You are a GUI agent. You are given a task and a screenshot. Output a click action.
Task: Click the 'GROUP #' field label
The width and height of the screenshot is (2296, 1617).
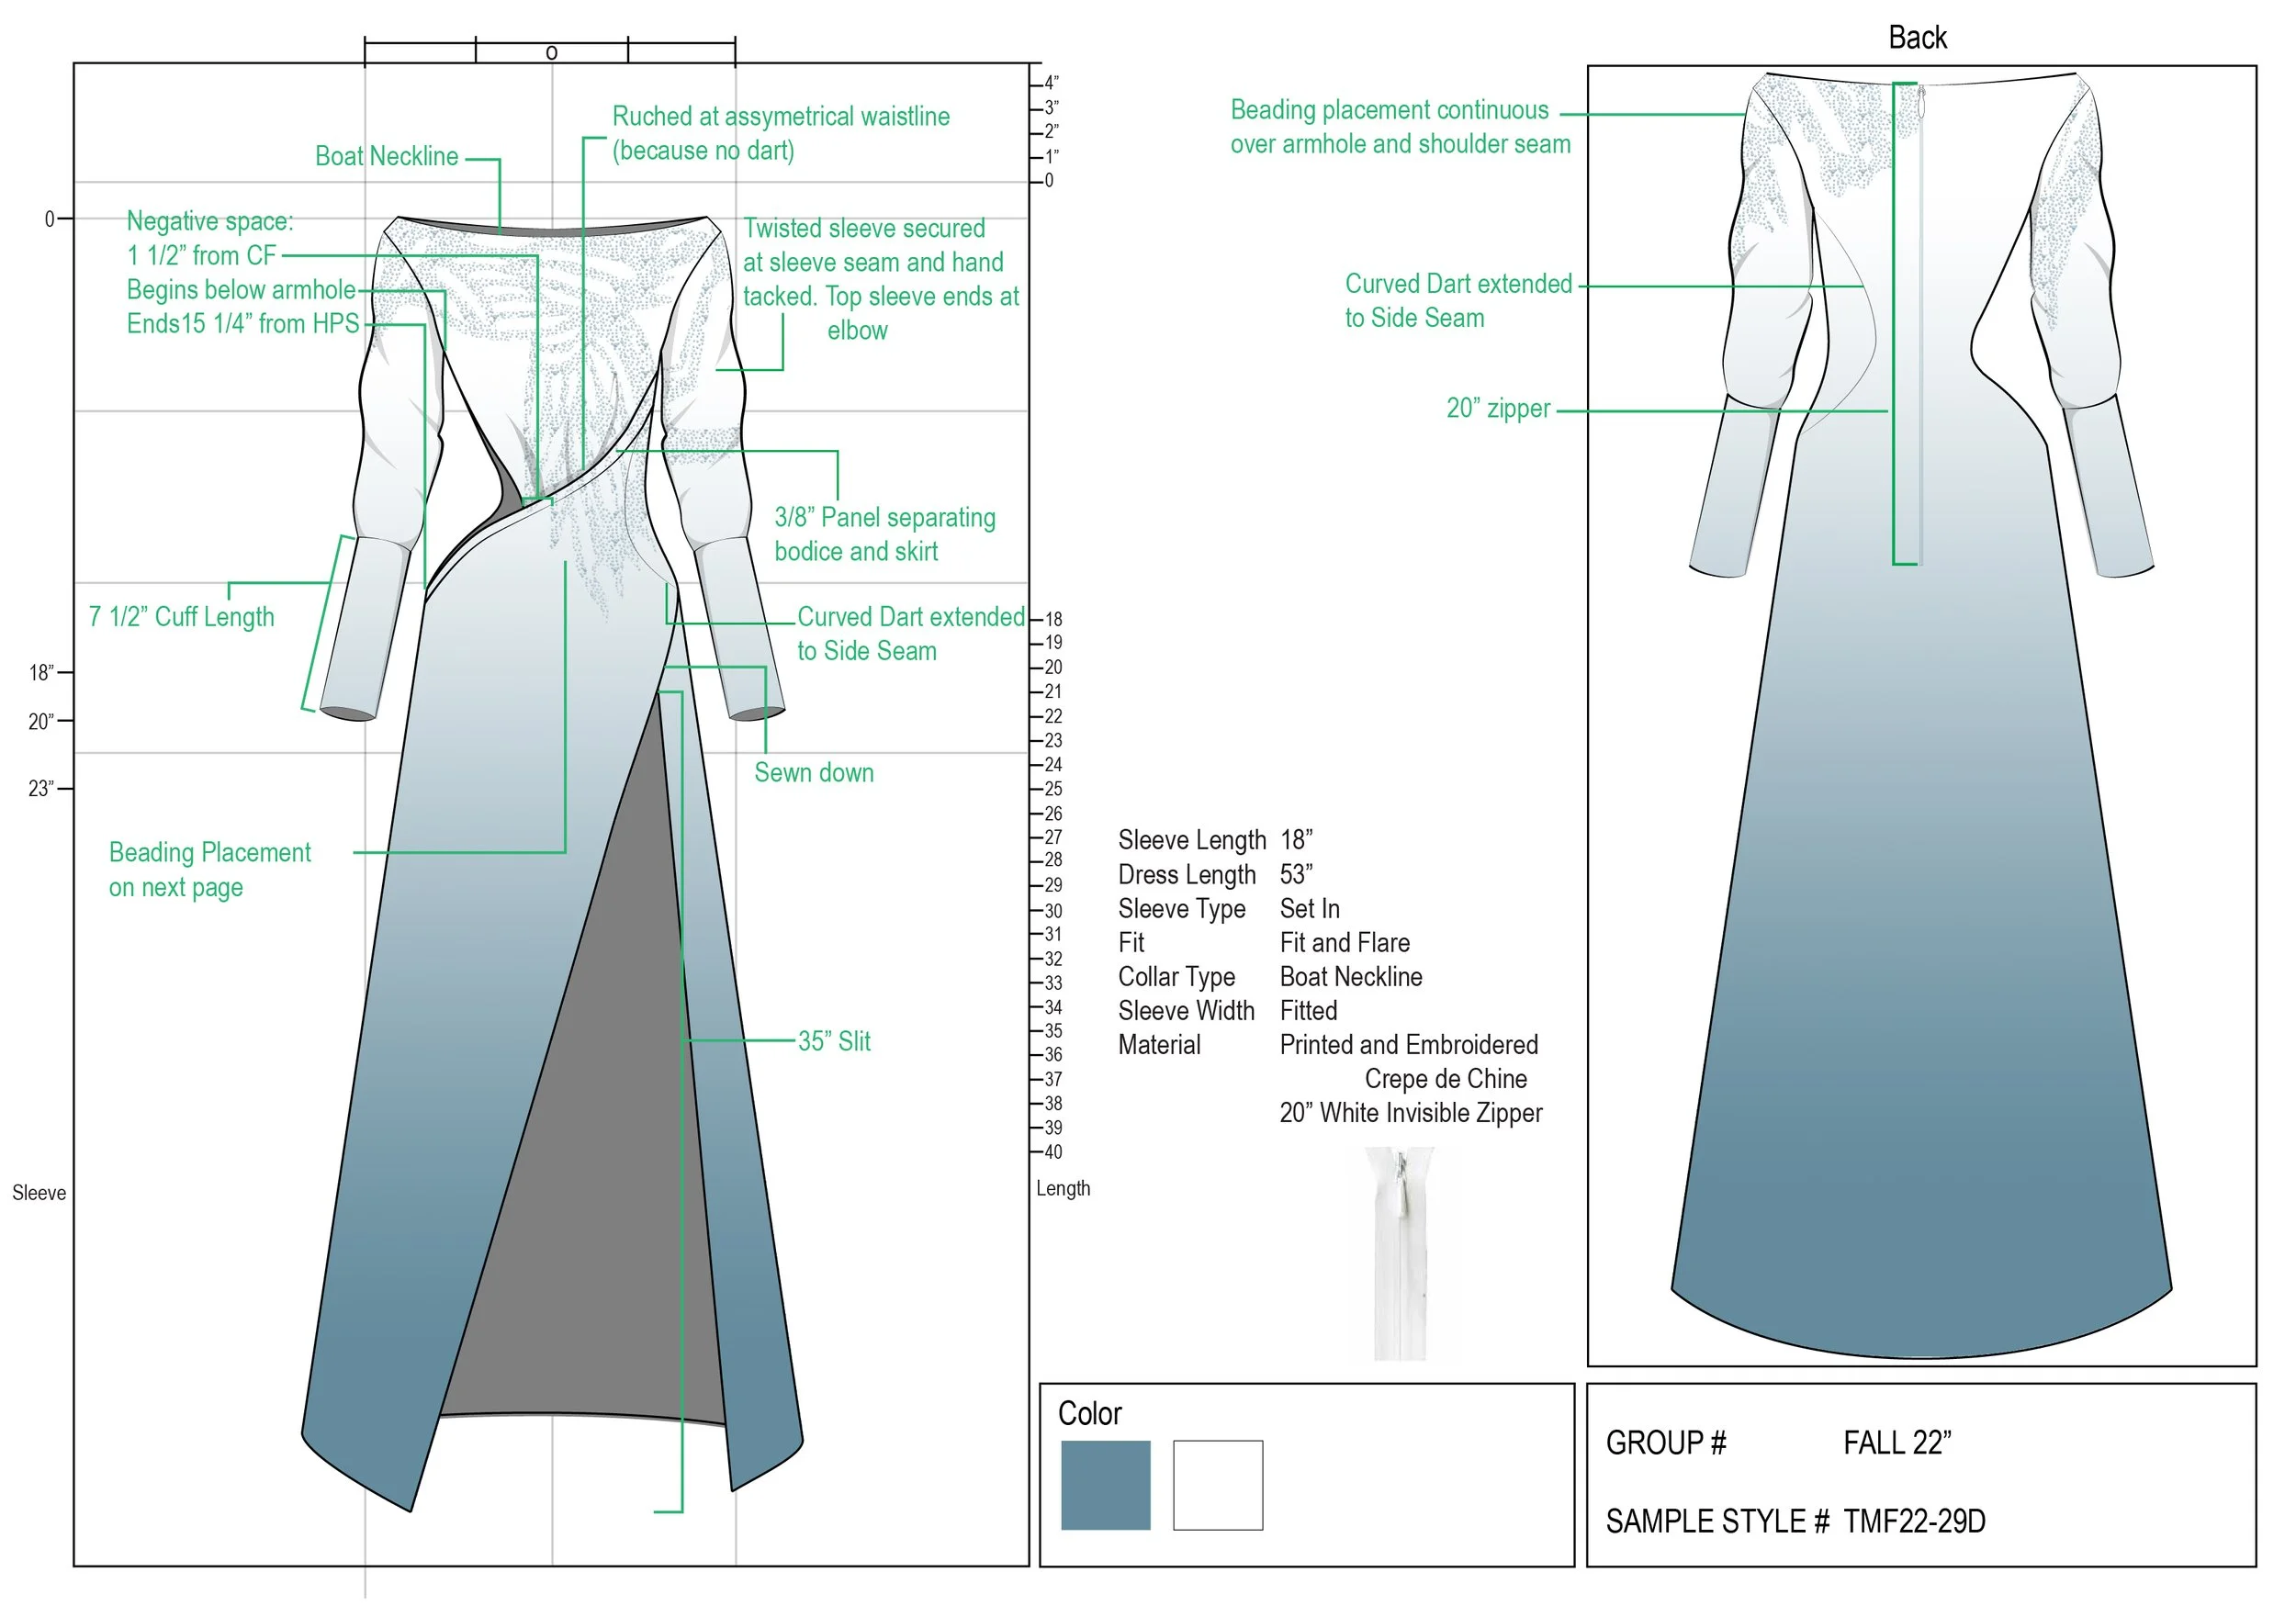(1665, 1442)
